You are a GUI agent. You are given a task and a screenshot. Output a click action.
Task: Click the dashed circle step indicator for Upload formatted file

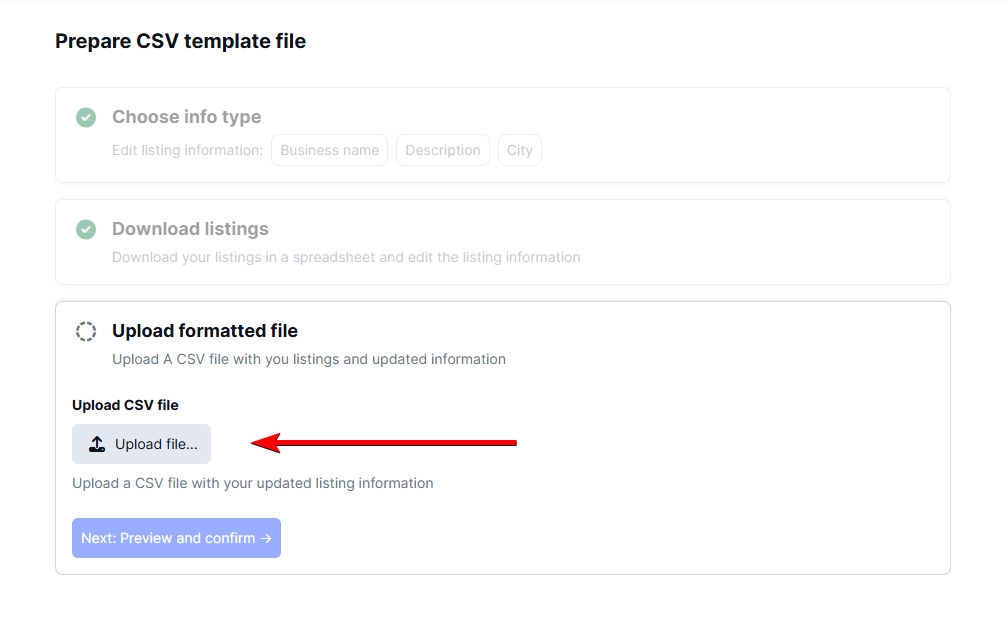[86, 331]
